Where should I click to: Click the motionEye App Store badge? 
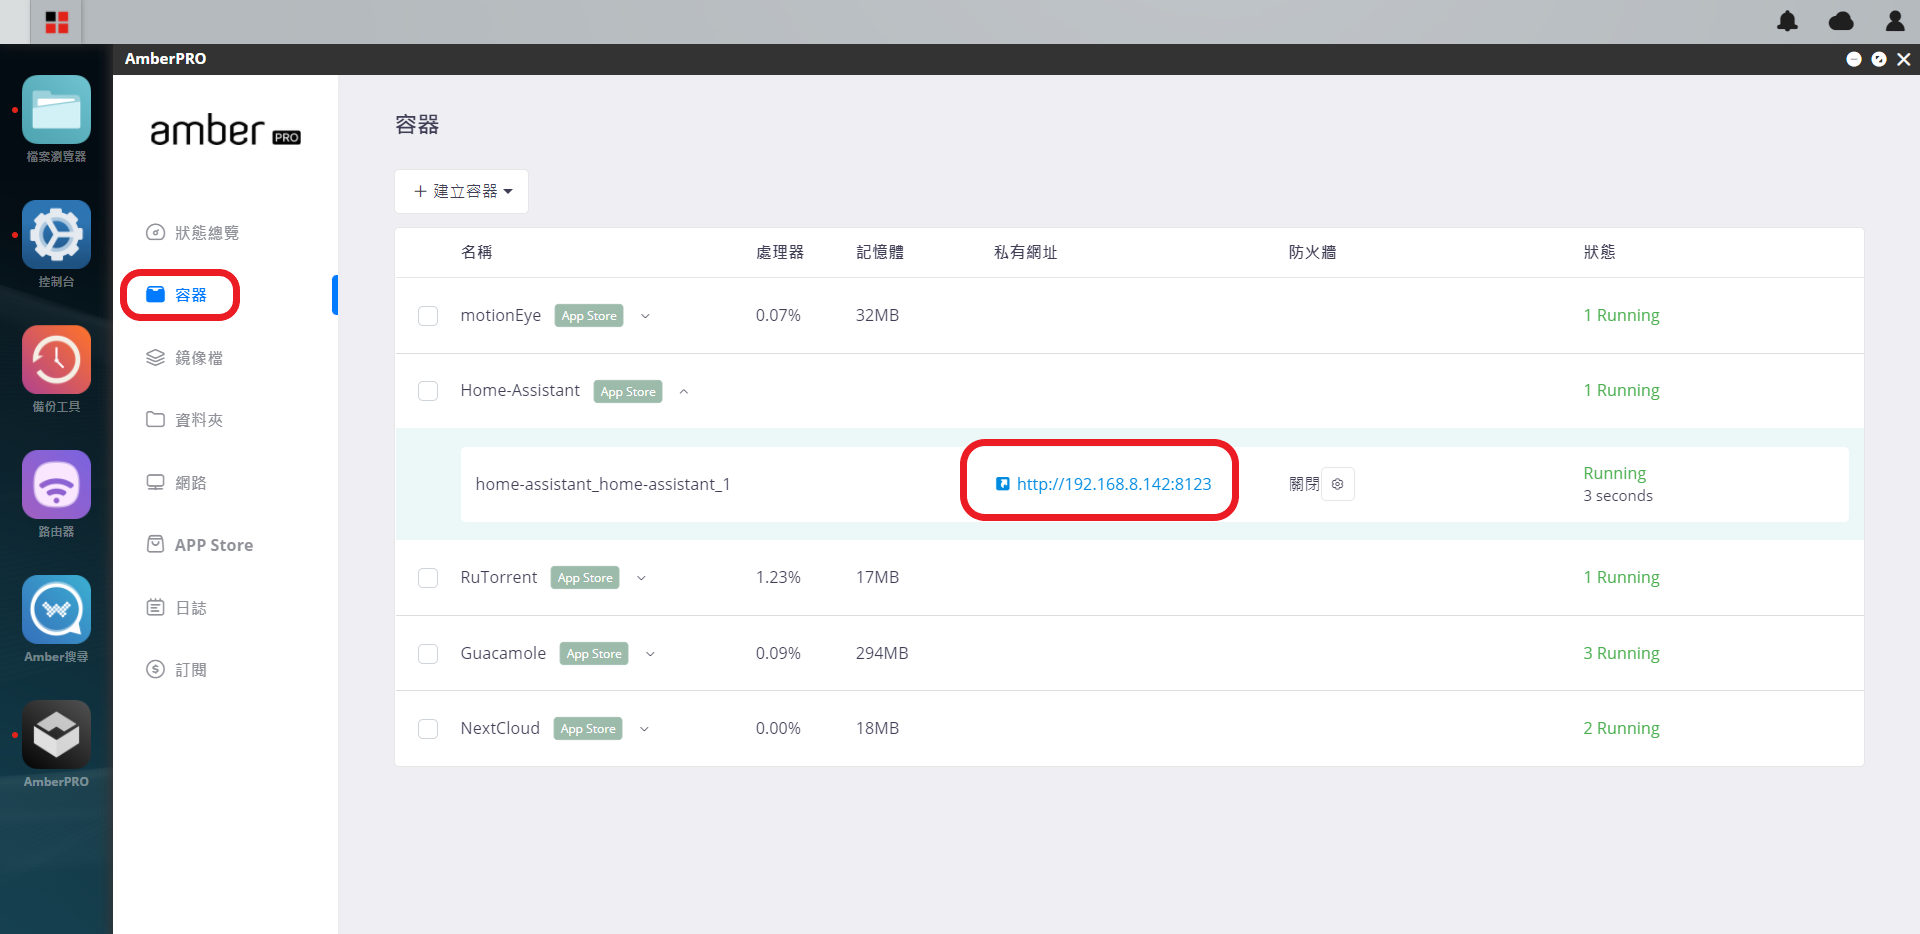click(589, 316)
